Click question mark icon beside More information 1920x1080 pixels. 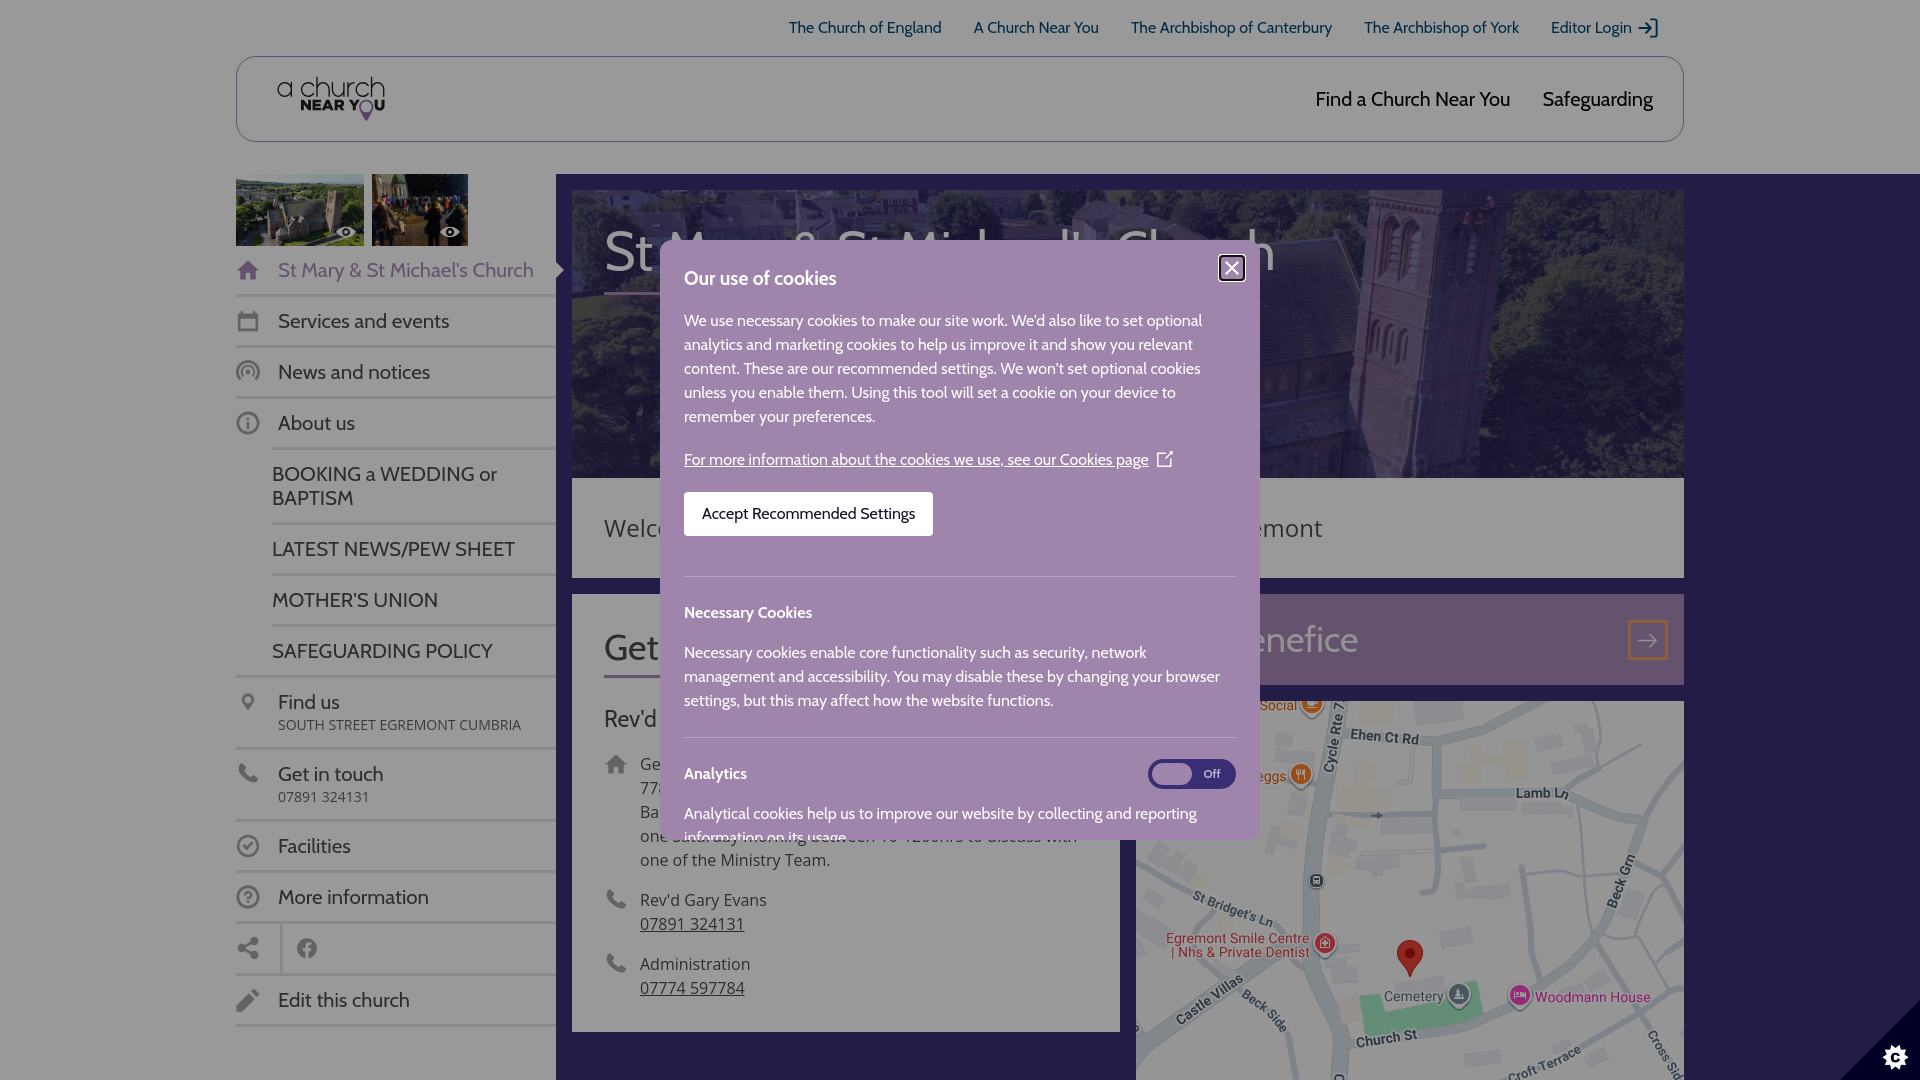(x=248, y=897)
